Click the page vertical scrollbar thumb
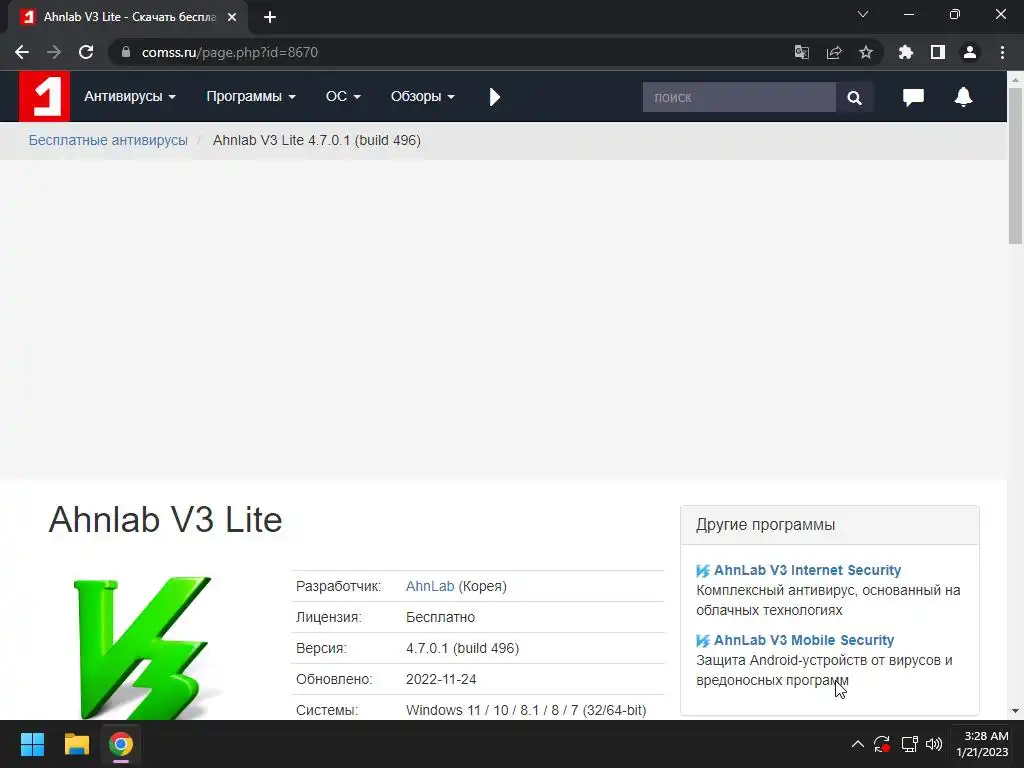 (x=1016, y=166)
